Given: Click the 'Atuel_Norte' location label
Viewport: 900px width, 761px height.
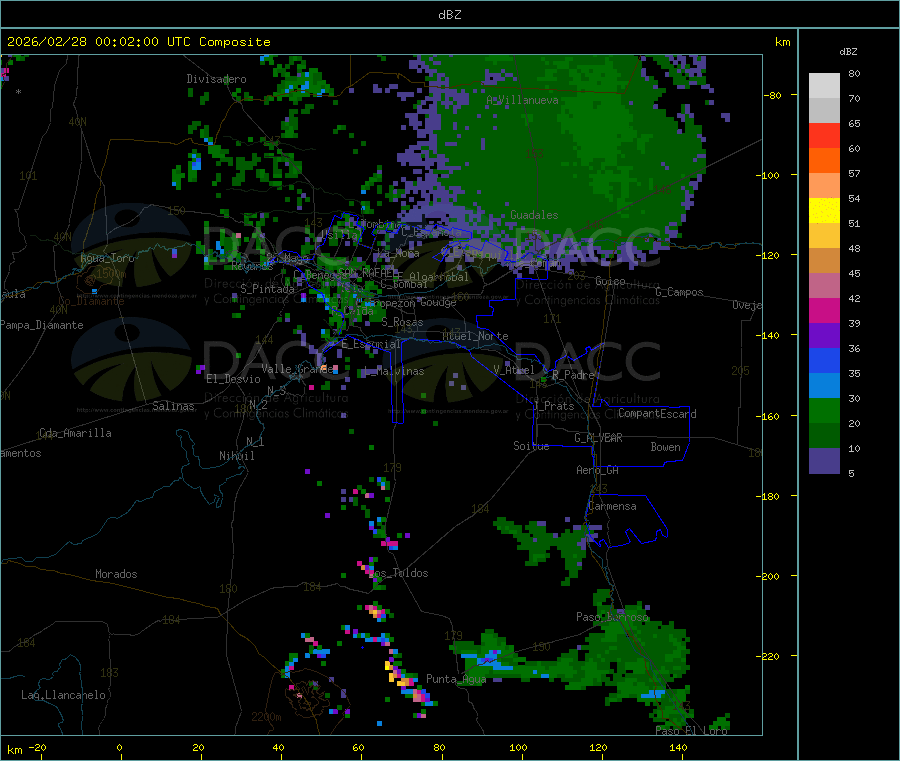Looking at the screenshot, I should pyautogui.click(x=475, y=336).
